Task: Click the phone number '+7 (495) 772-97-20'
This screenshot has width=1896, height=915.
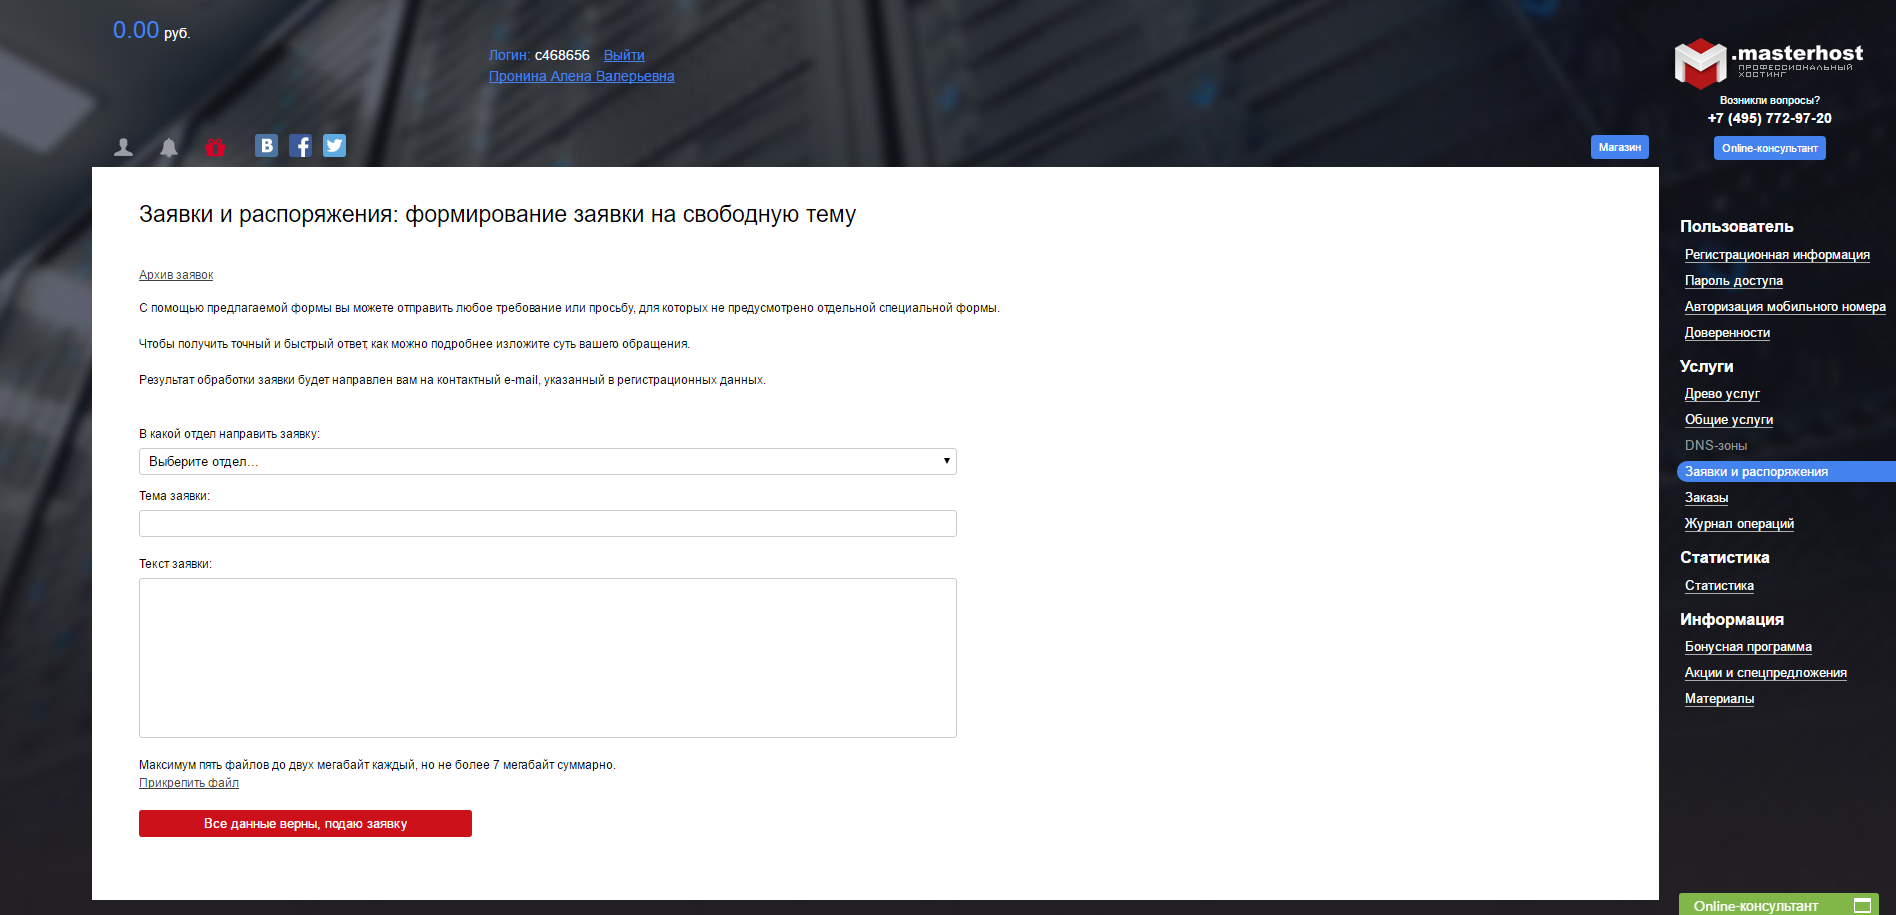Action: (1770, 118)
